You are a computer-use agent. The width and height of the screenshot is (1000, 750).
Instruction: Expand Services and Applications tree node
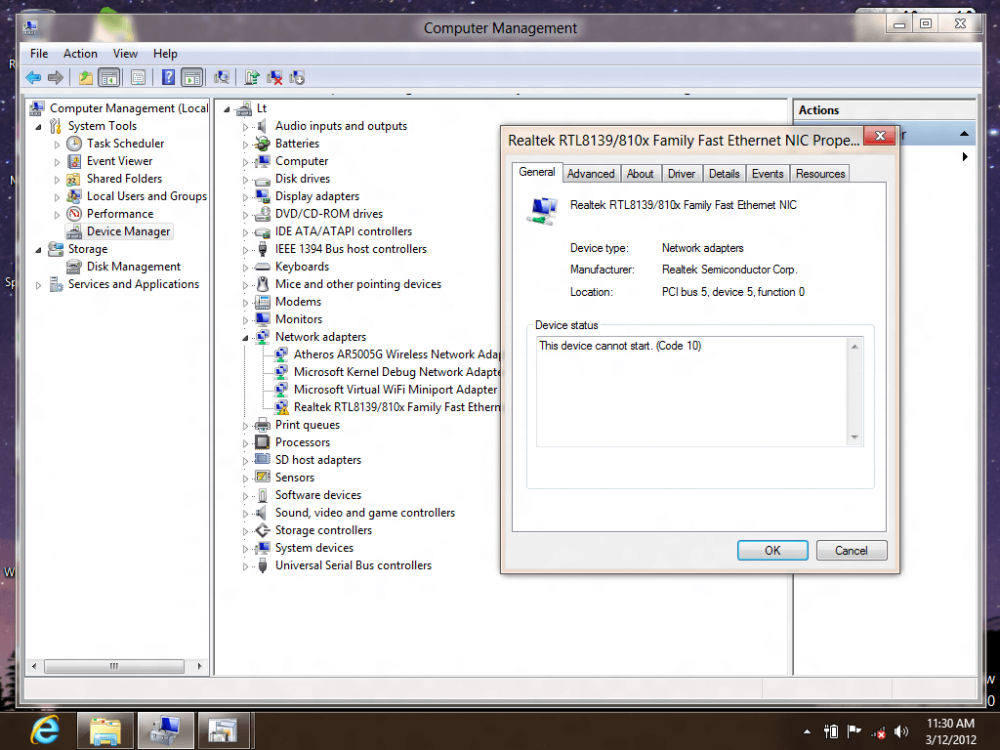39,285
